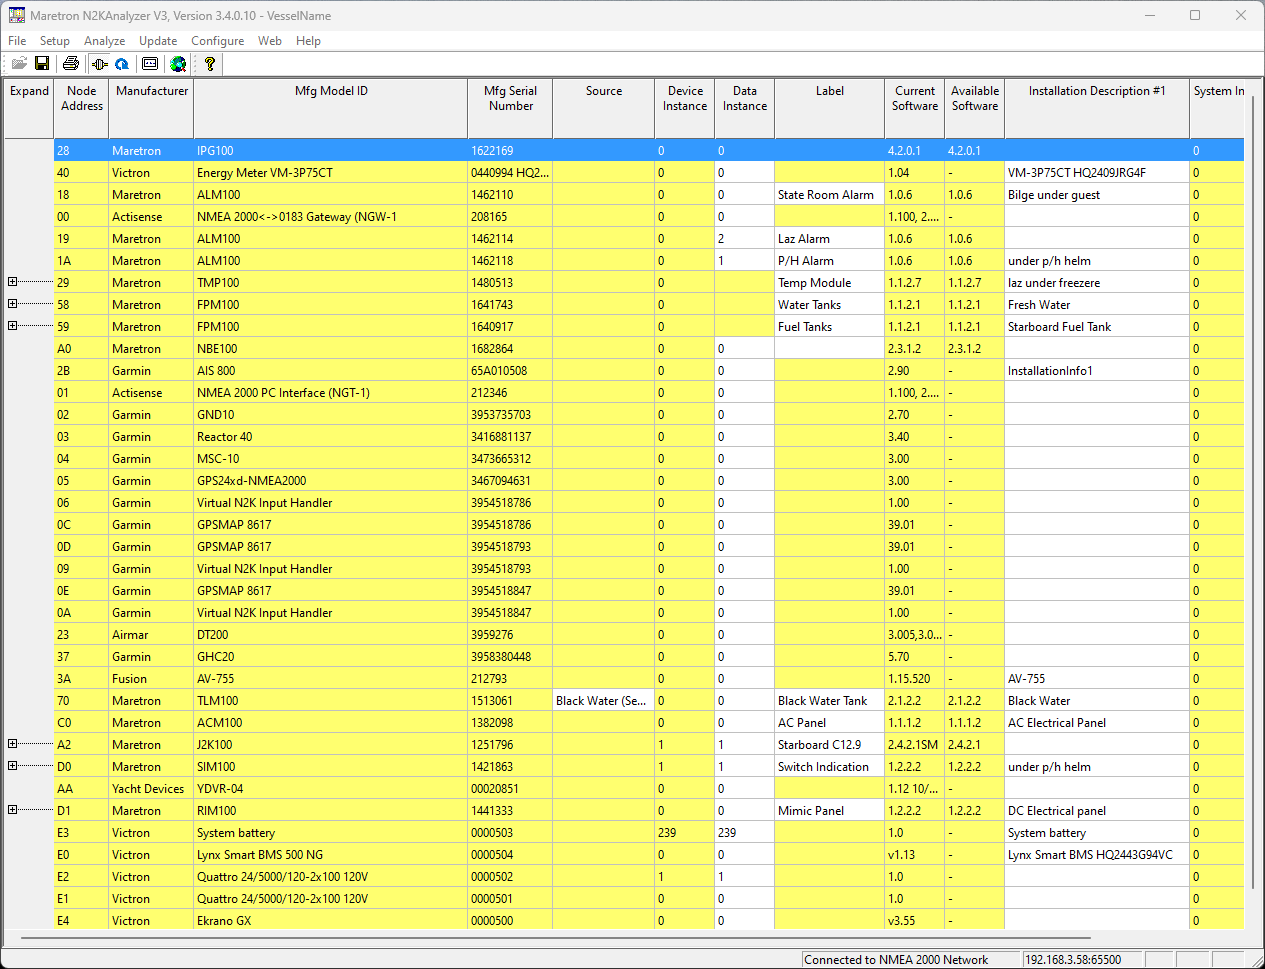Click Installation Description #1 column header
1265x969 pixels.
(x=1097, y=108)
